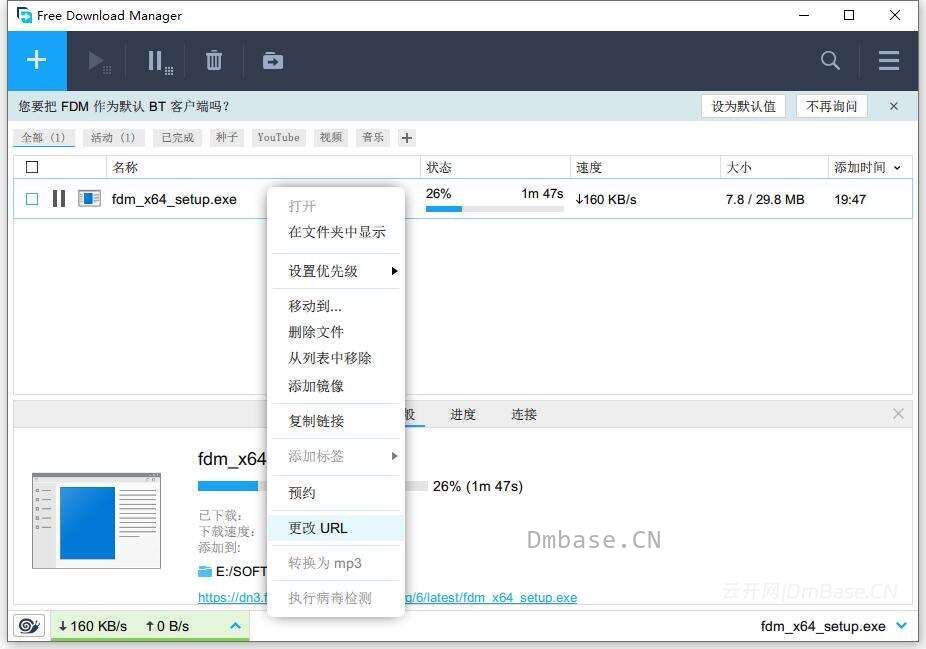Choose 从列表中移除 from context menu

coord(336,358)
